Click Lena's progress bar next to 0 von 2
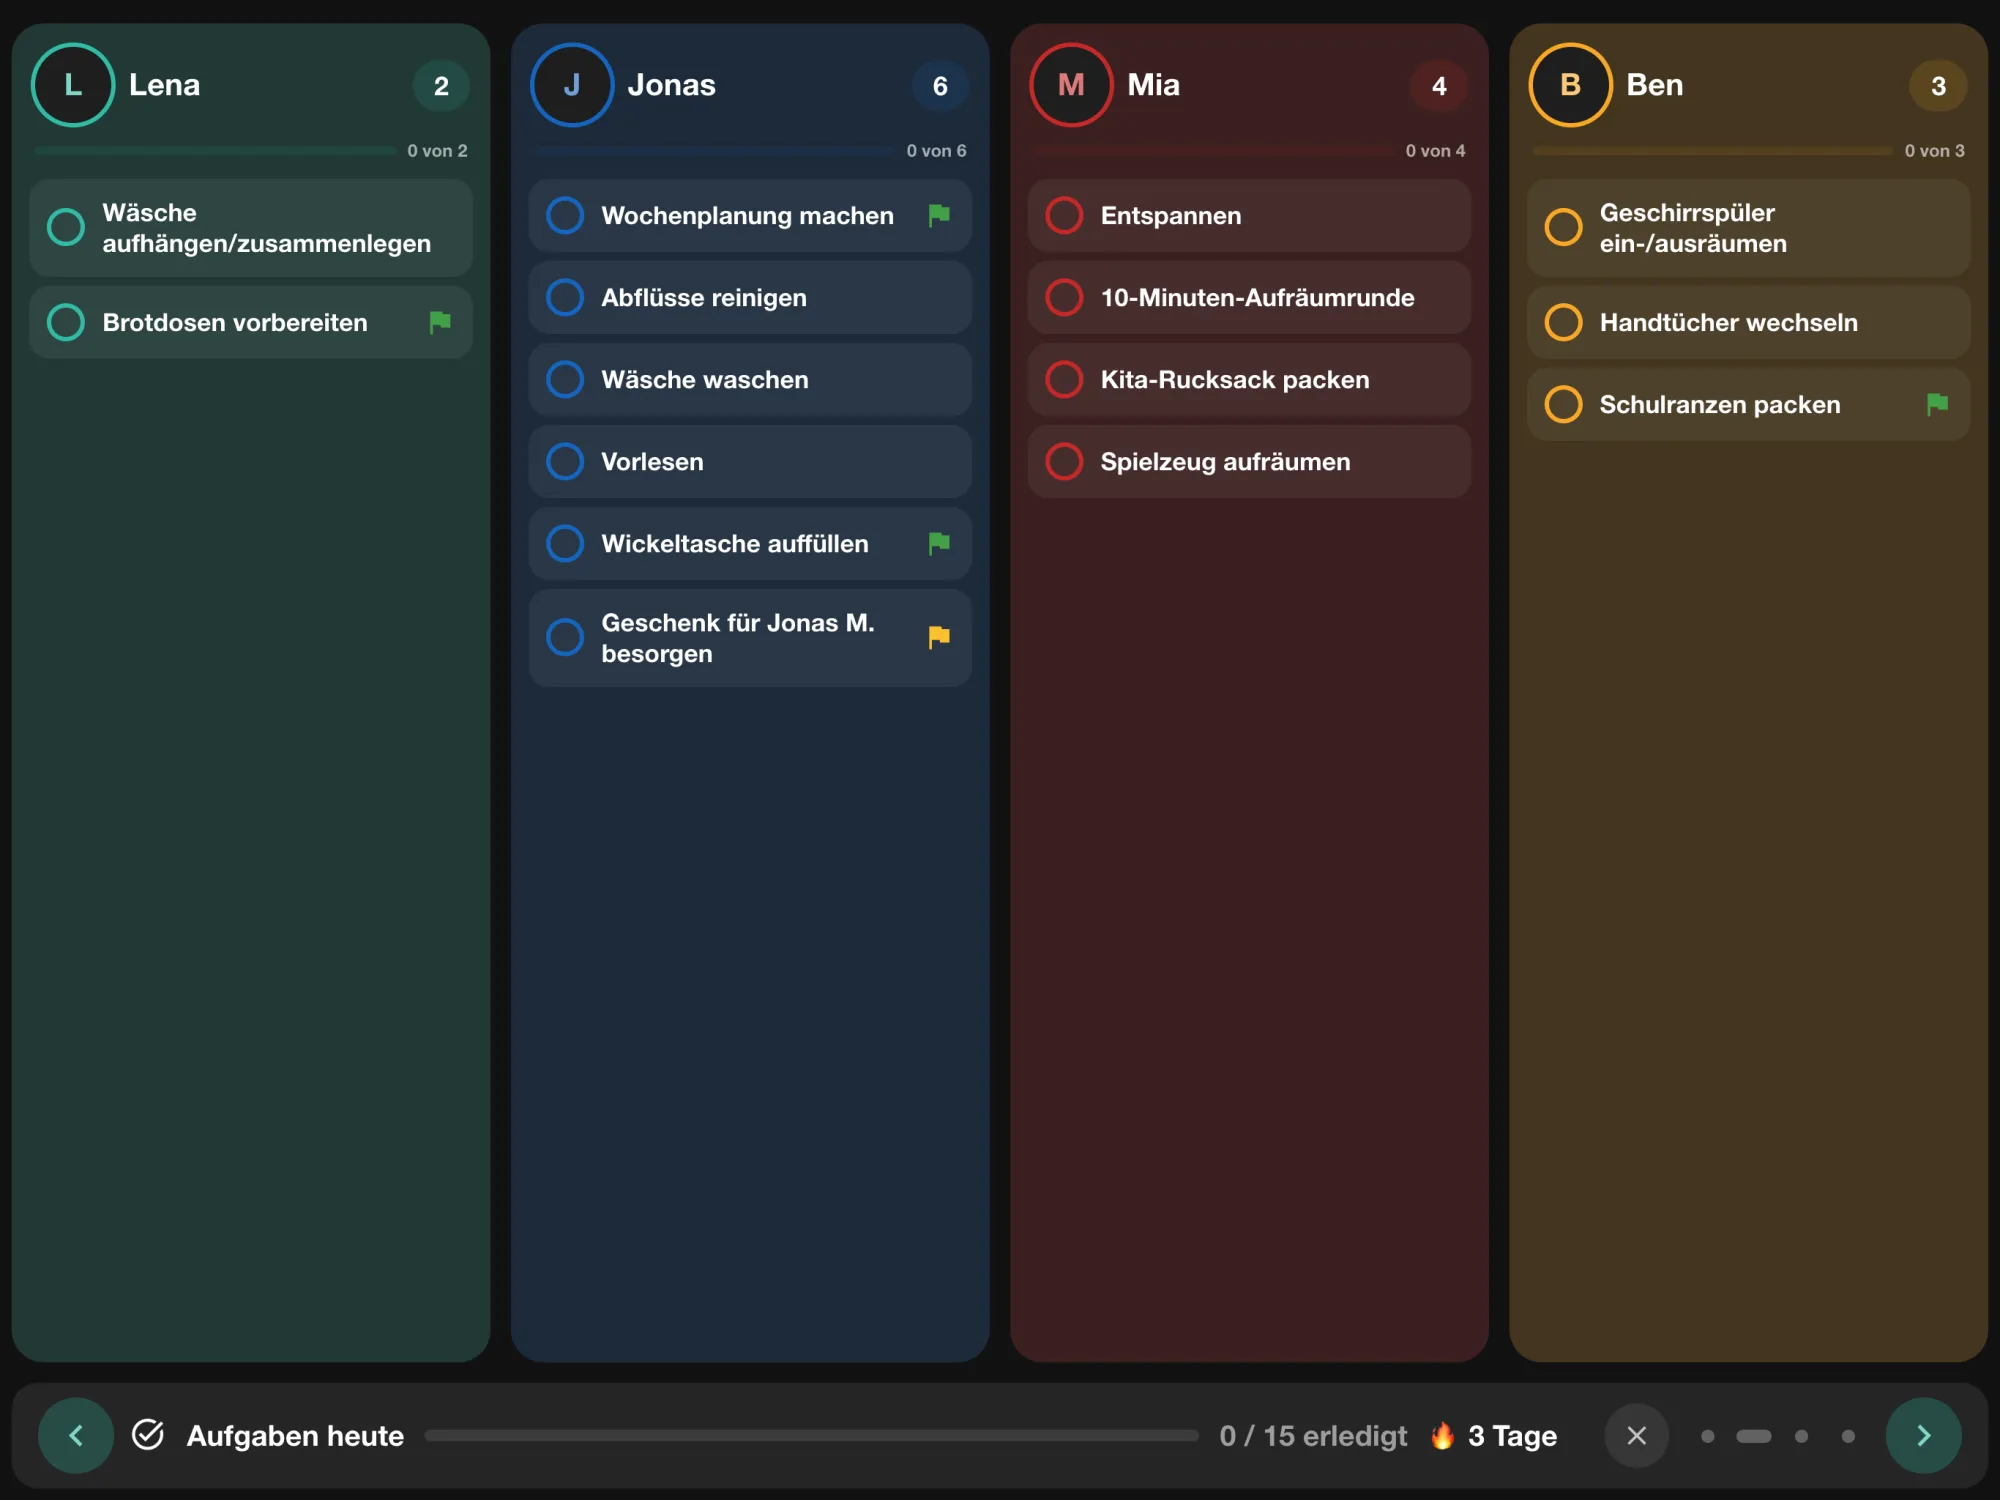The height and width of the screenshot is (1500, 2000). pyautogui.click(x=215, y=151)
